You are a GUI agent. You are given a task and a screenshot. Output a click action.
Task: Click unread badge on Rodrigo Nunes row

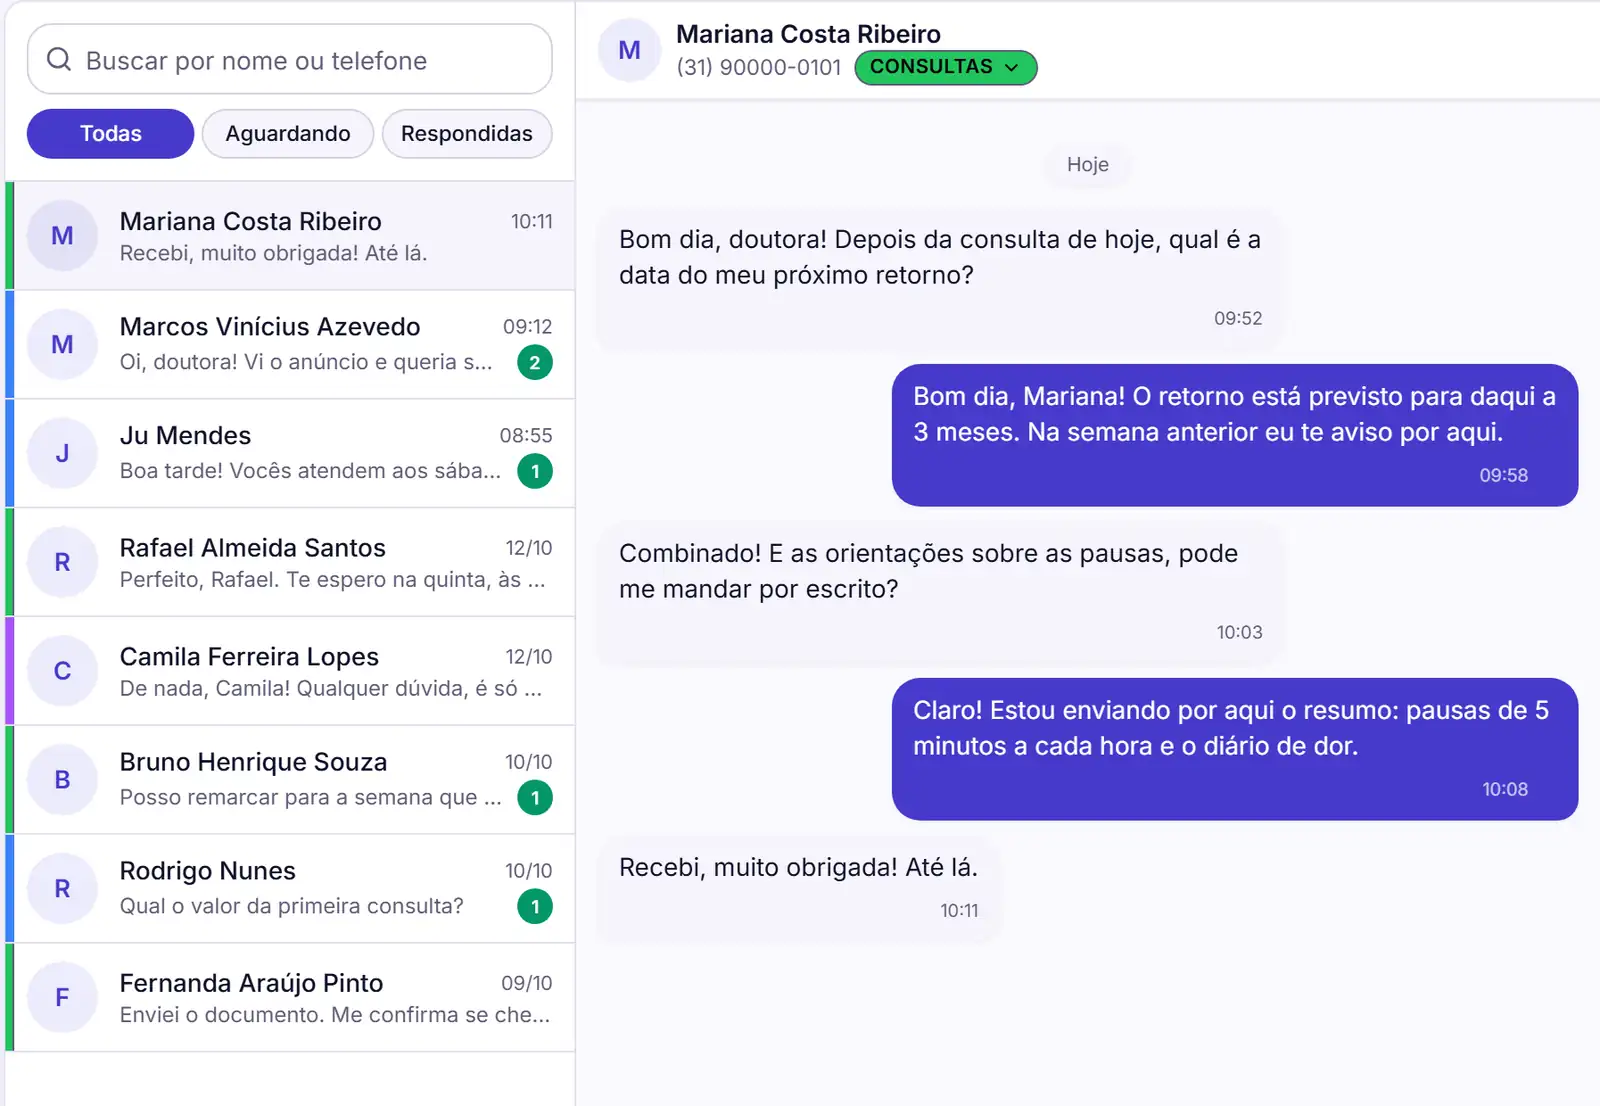(x=535, y=907)
